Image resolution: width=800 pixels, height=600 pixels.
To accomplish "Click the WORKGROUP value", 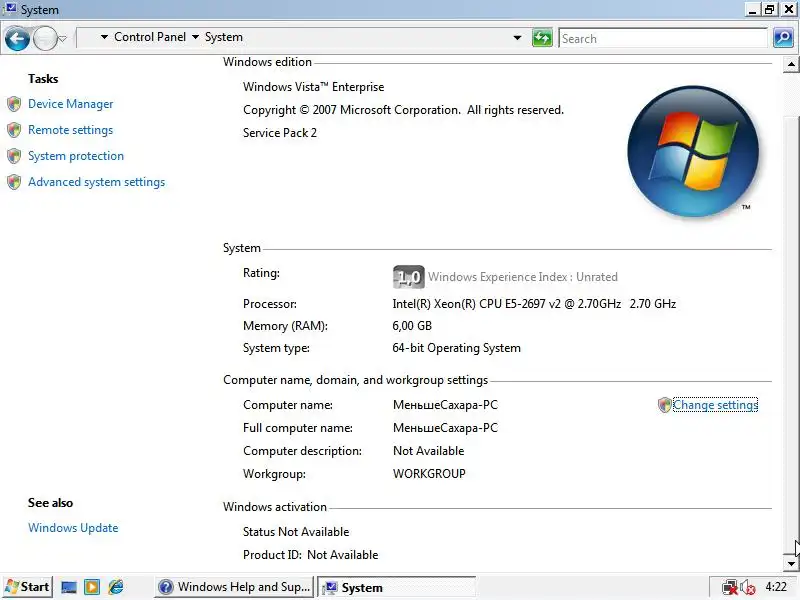I will tap(429, 474).
